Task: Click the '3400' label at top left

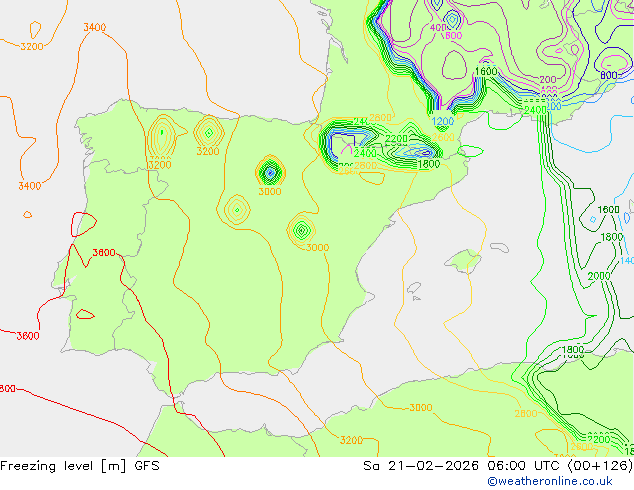Action: point(95,27)
